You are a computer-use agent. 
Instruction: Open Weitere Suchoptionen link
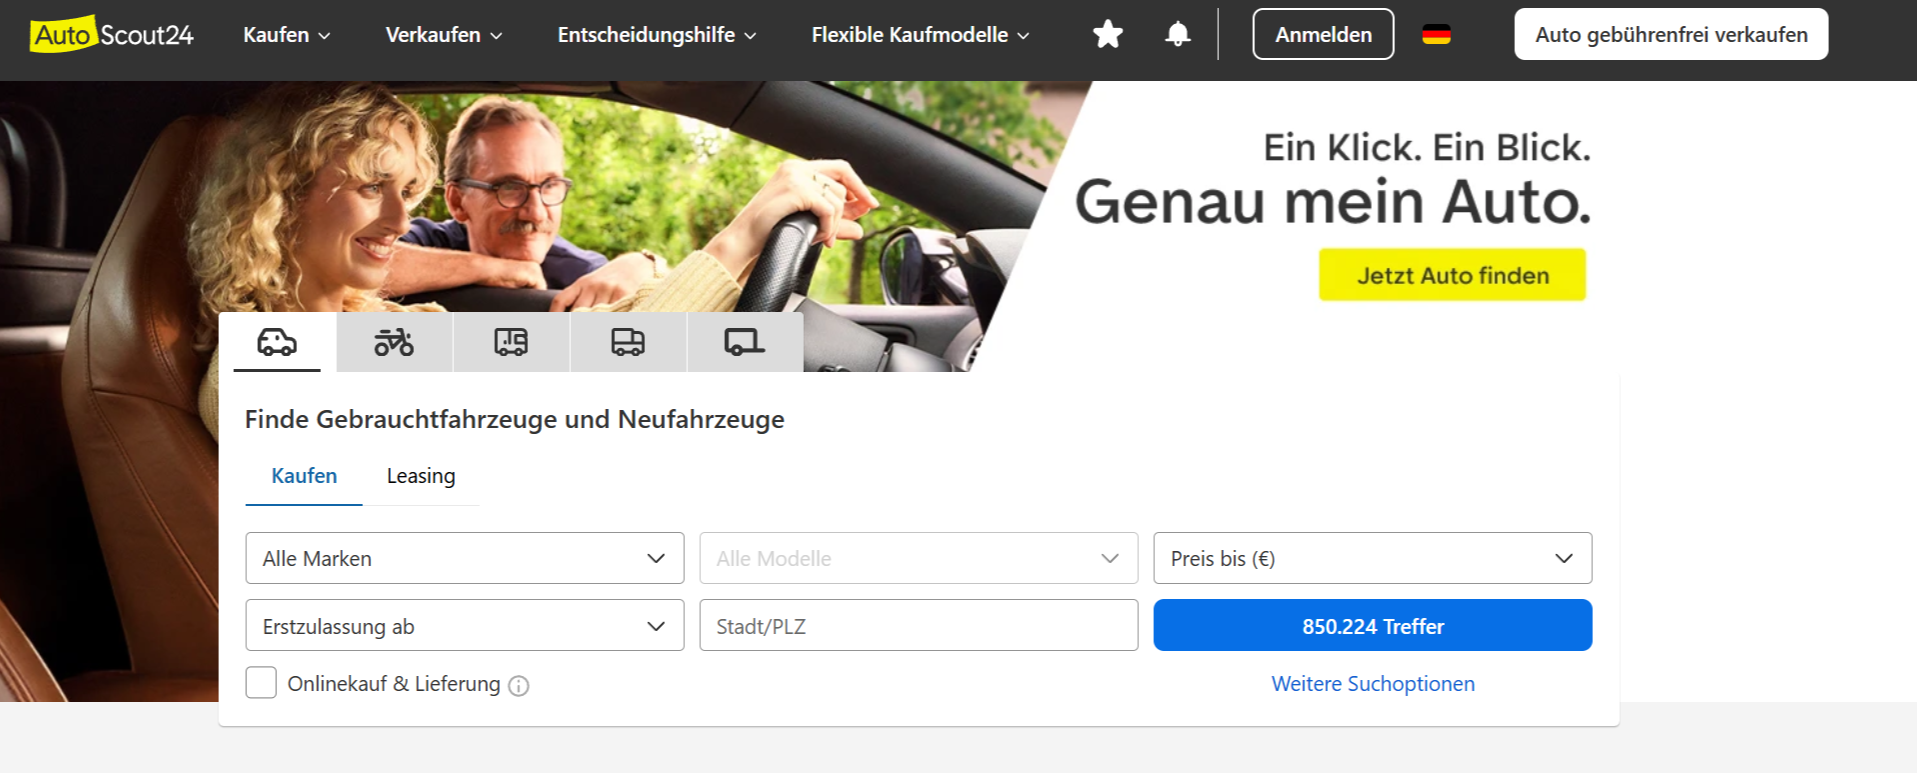click(1373, 684)
